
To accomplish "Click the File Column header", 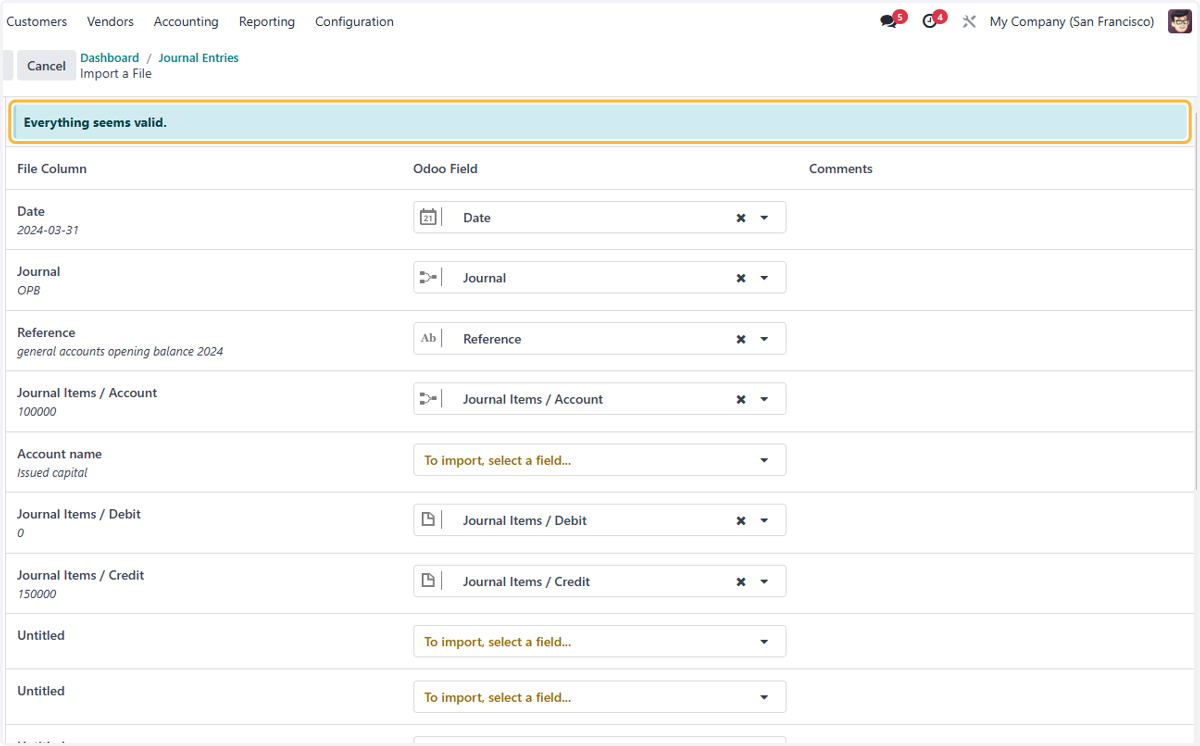I will click(52, 169).
